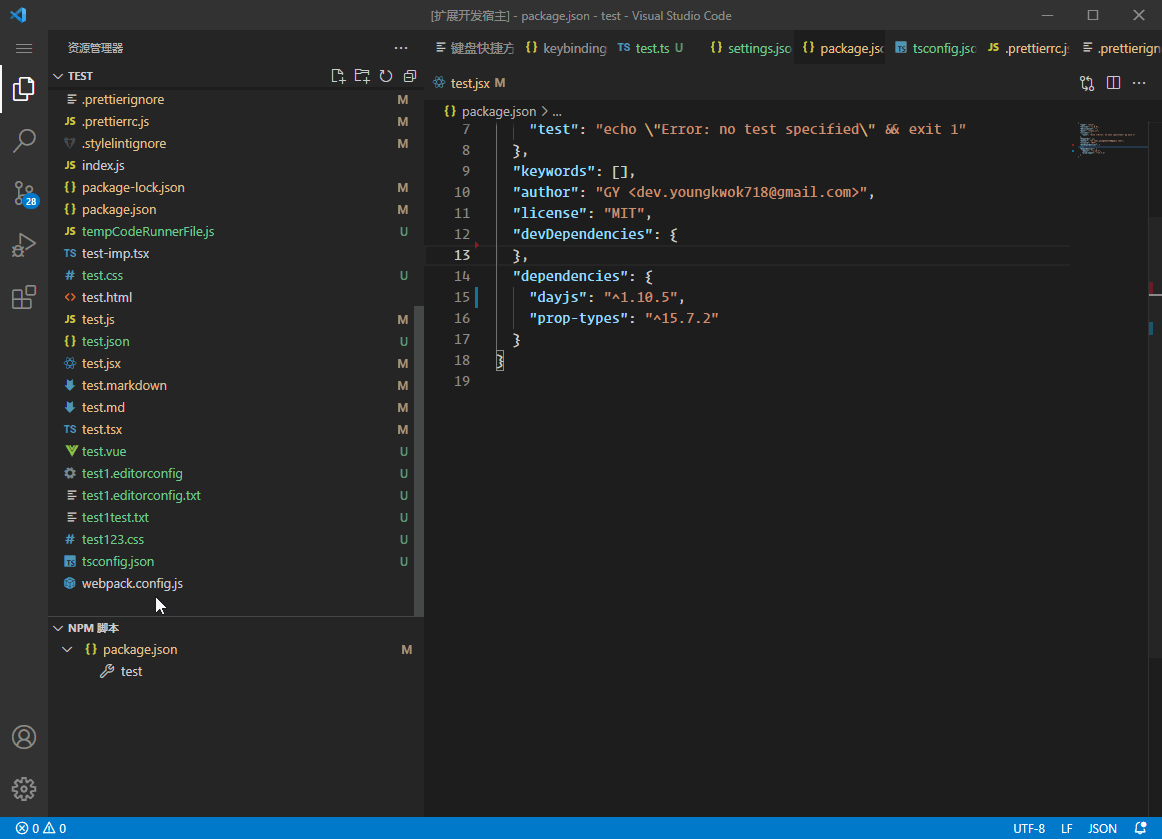
Task: Open the Extensions view
Action: (x=24, y=297)
